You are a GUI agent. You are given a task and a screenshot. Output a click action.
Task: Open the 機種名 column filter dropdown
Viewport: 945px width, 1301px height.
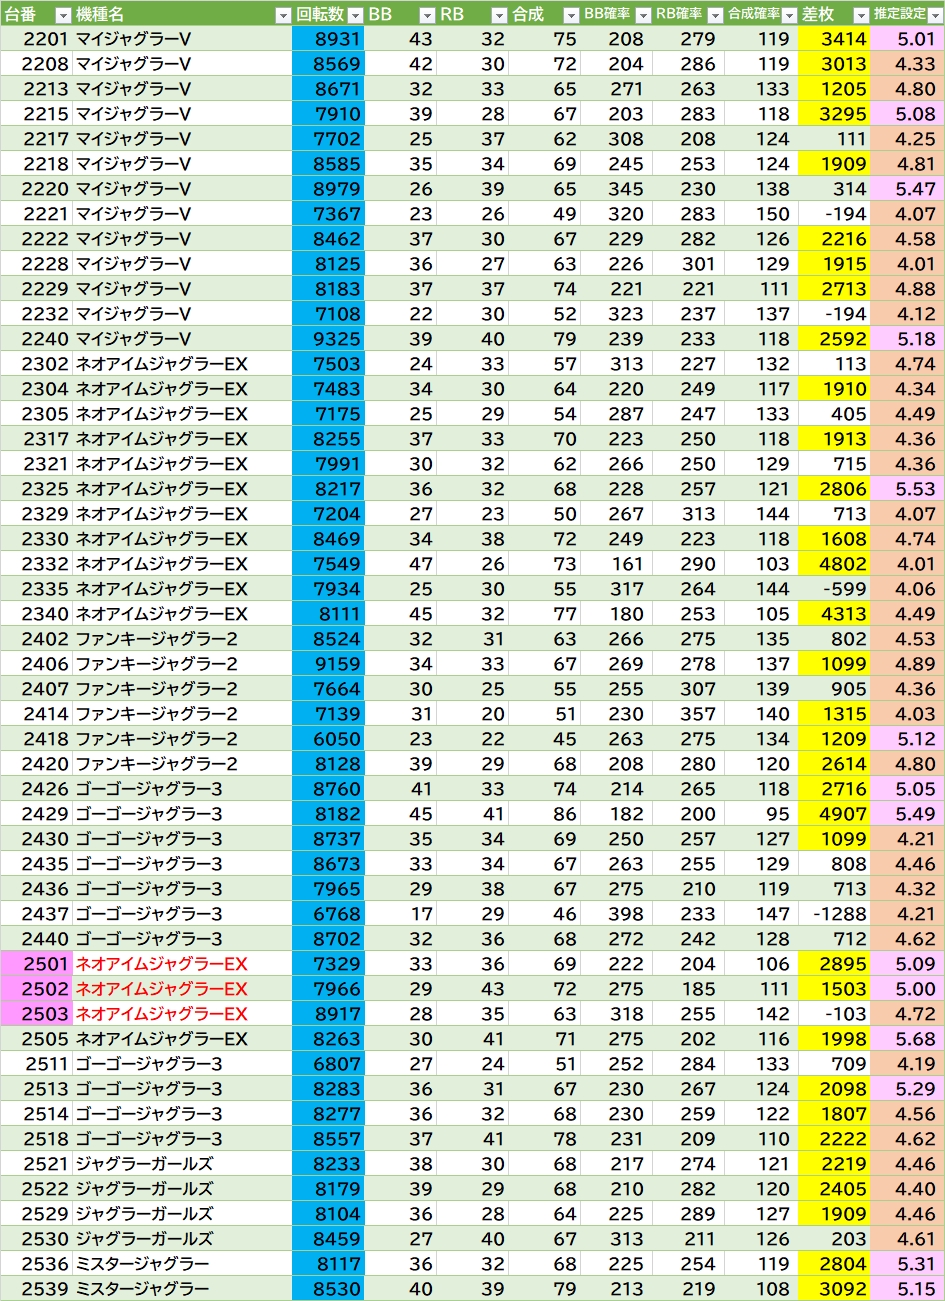[283, 15]
